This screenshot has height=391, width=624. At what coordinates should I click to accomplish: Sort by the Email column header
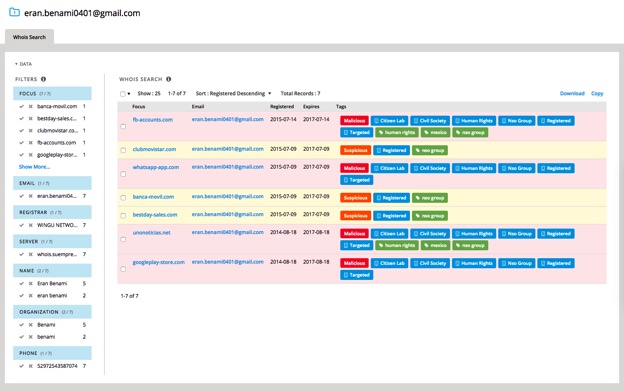coord(198,107)
